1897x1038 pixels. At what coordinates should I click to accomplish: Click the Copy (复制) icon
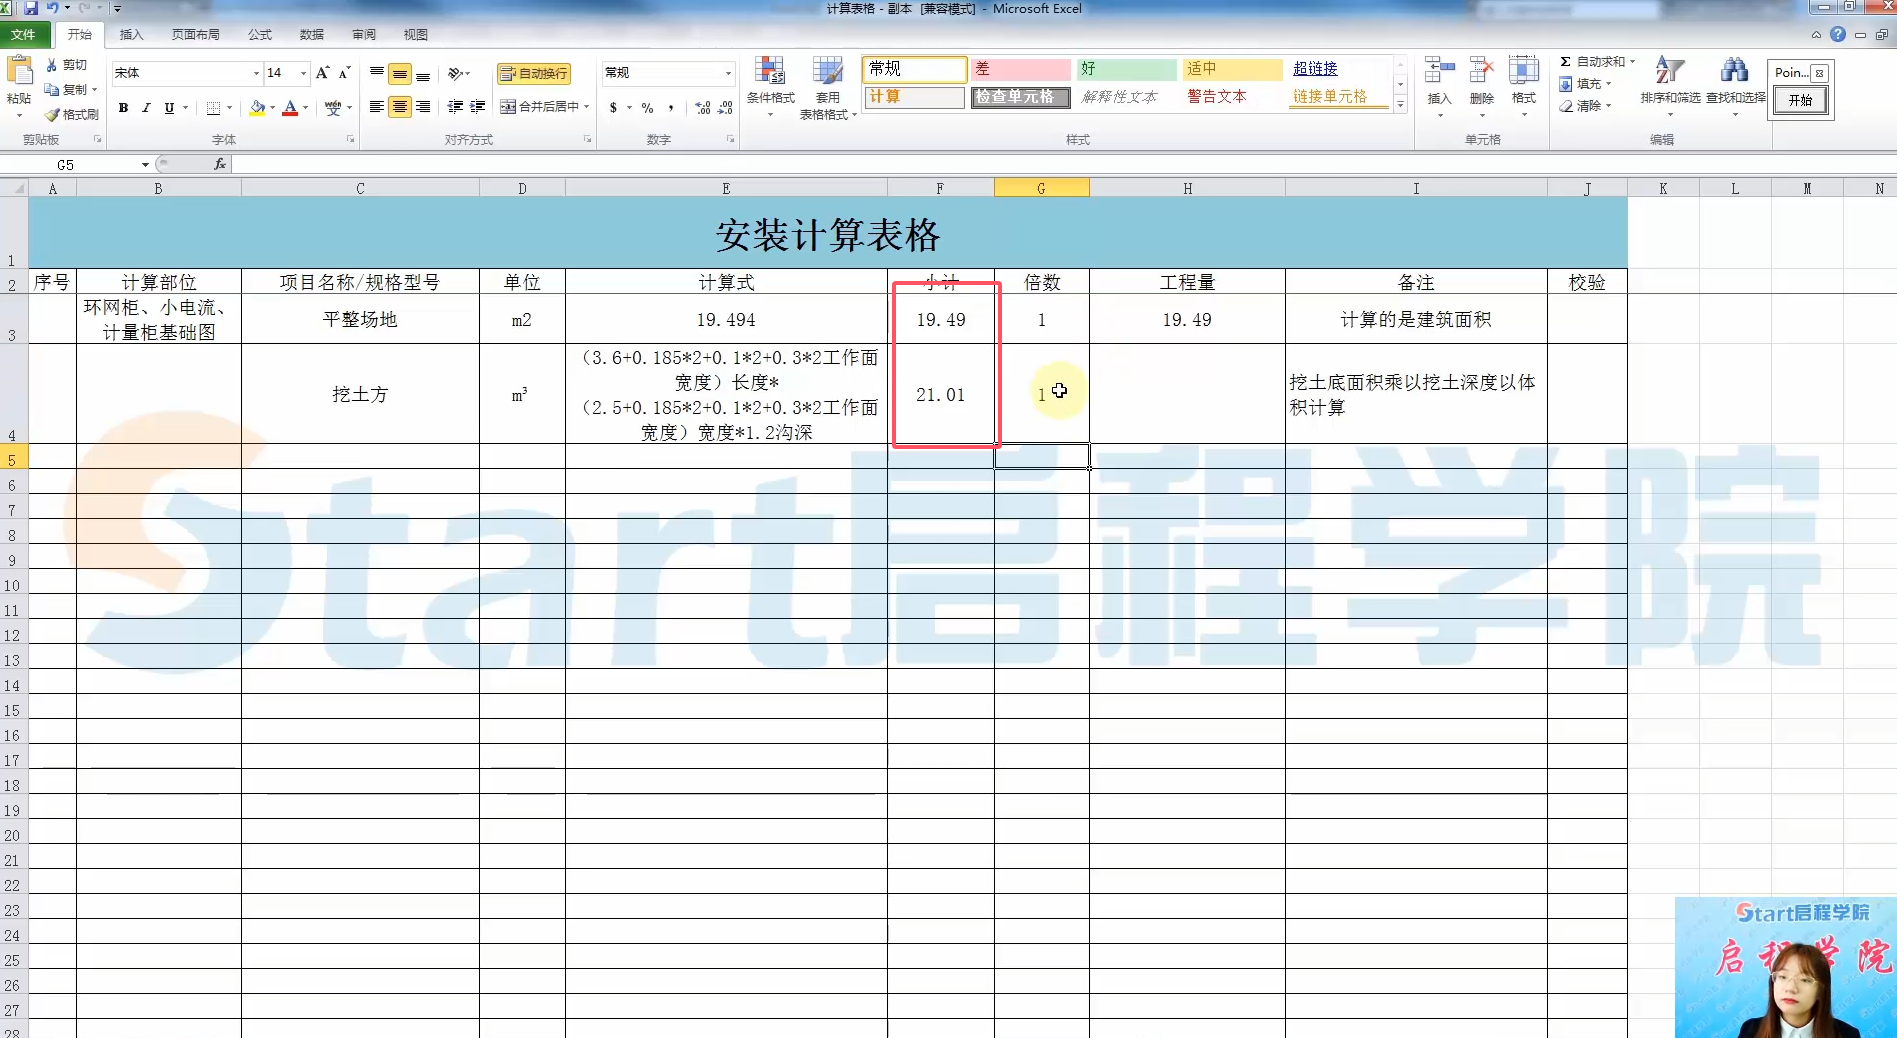(x=52, y=89)
